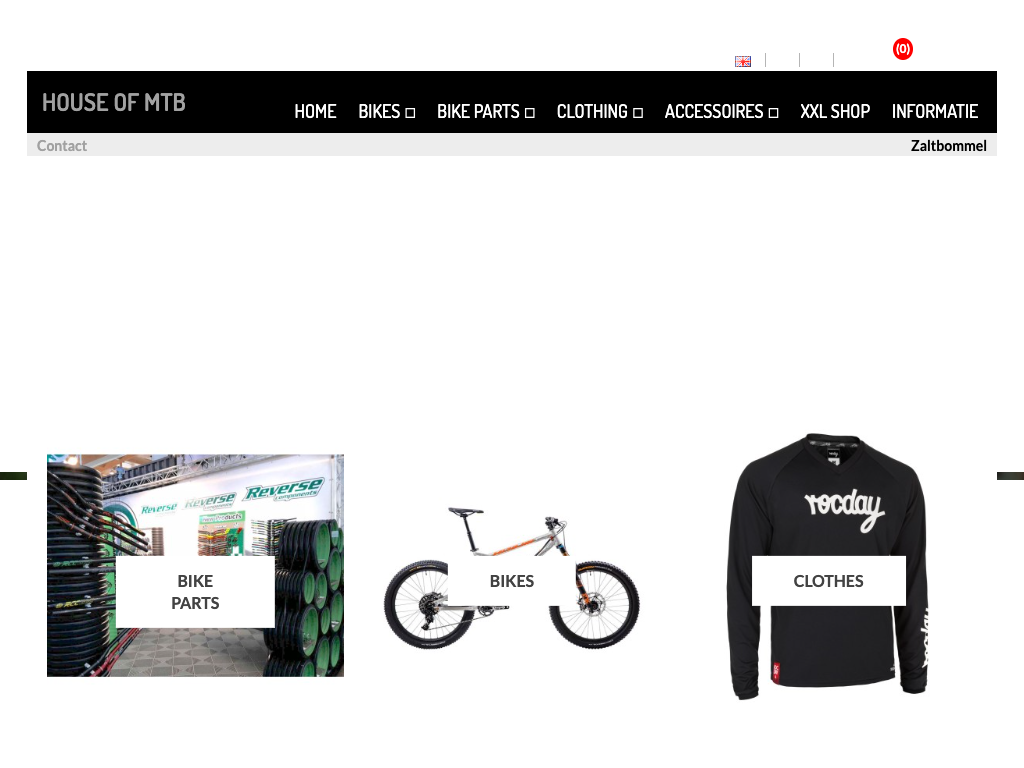The width and height of the screenshot is (1024, 768).
Task: Open the red cart counter badge
Action: (903, 49)
